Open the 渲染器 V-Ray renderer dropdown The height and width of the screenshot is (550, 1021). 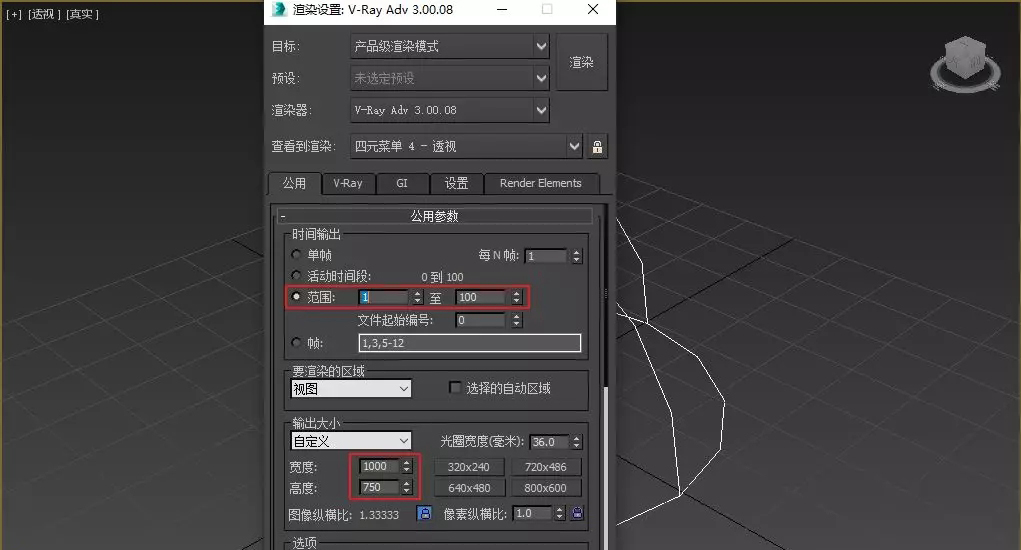click(450, 110)
